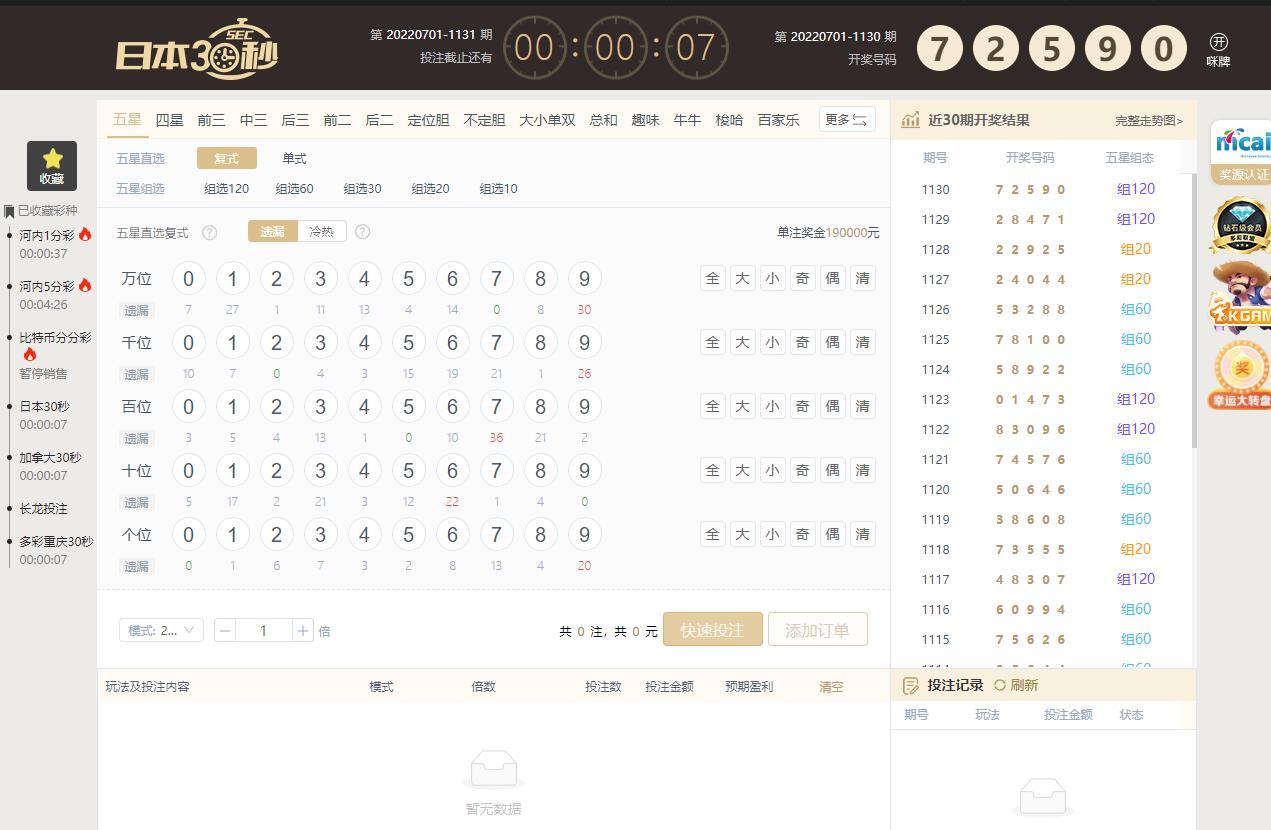Screen dimensions: 1271x830
Task: Click 奇 in 百位 row
Action: point(802,406)
